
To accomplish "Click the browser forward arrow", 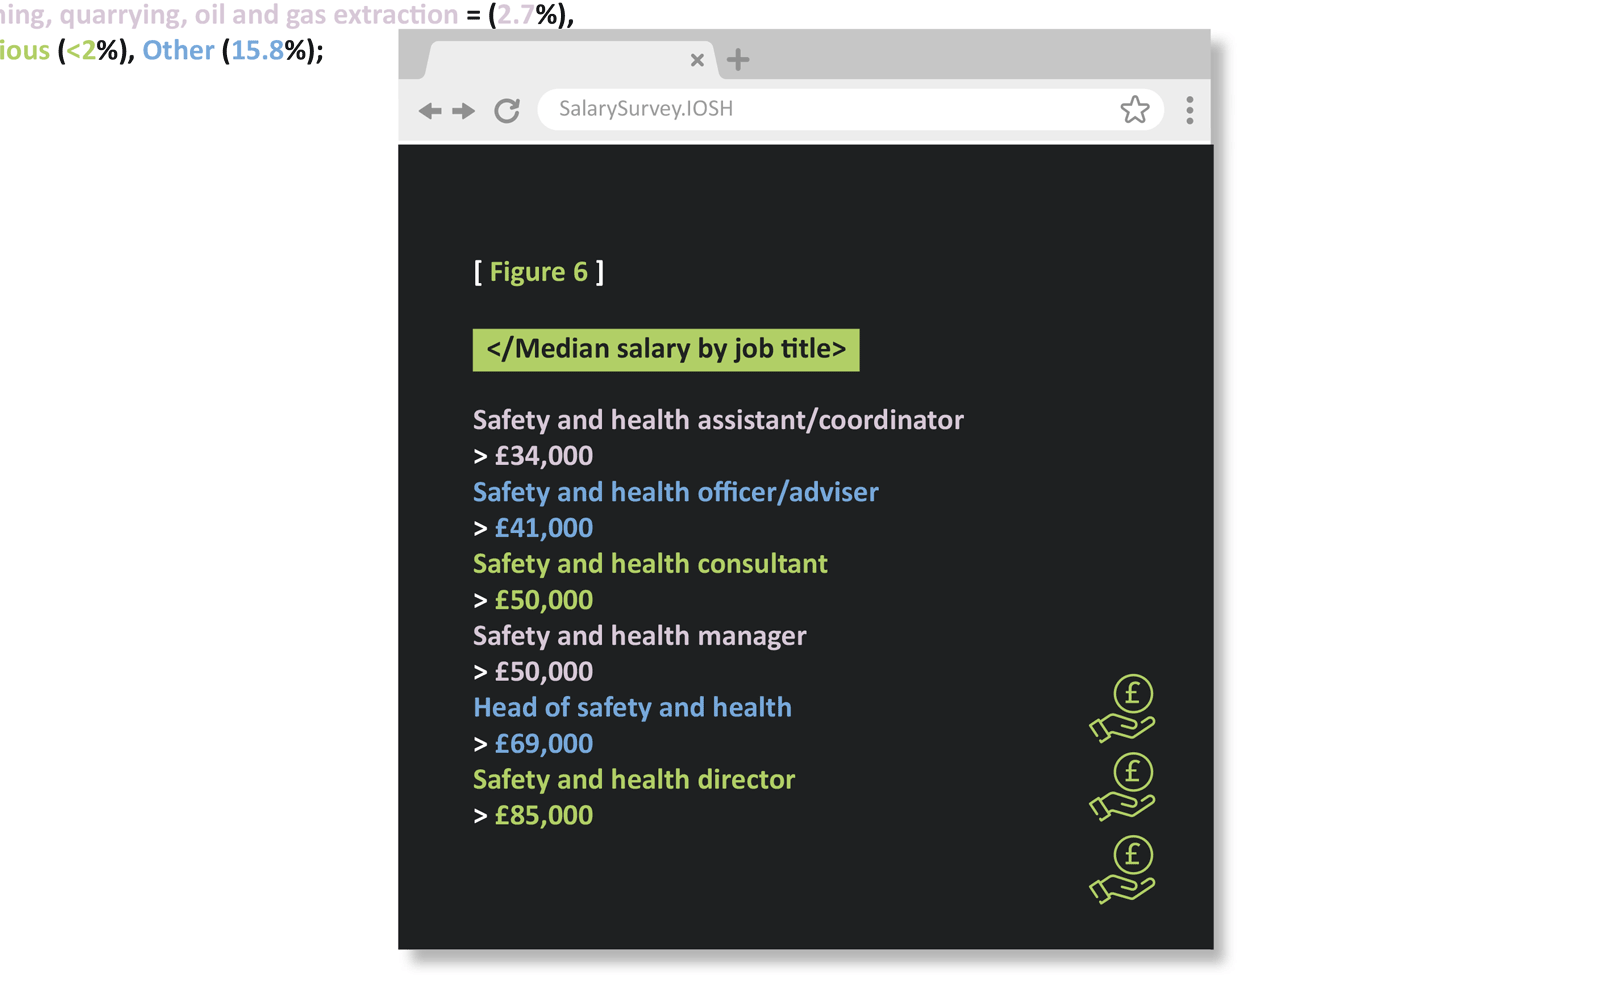I will click(463, 110).
